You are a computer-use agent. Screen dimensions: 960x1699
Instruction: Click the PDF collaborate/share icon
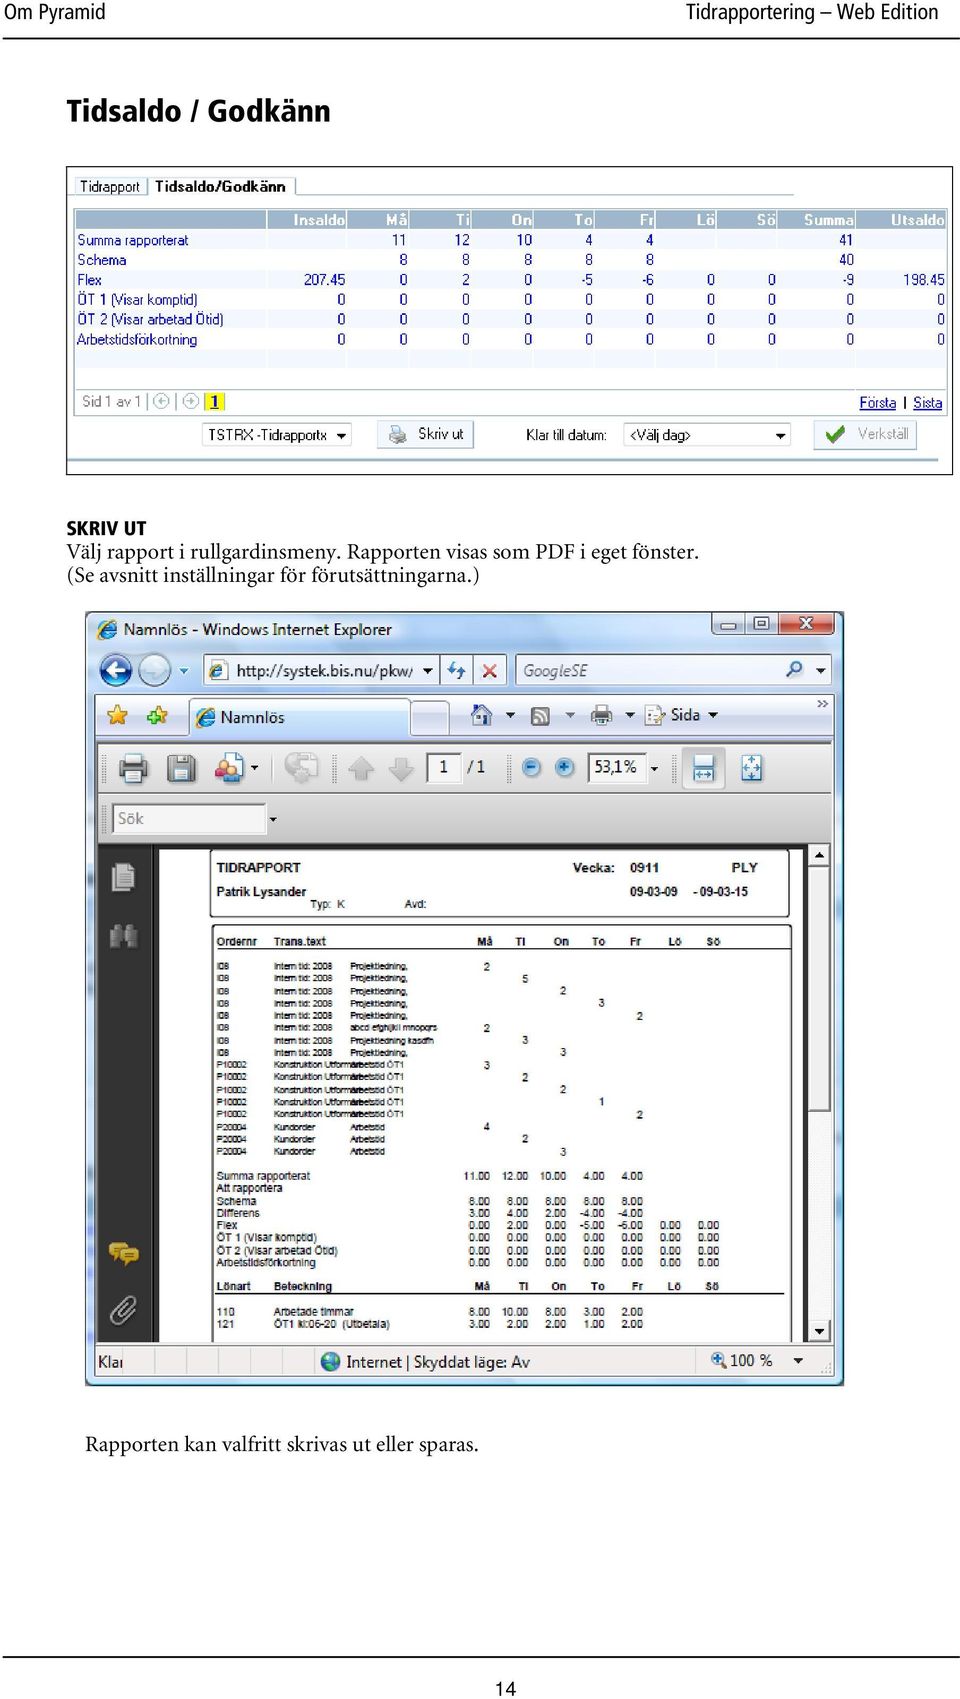[229, 768]
